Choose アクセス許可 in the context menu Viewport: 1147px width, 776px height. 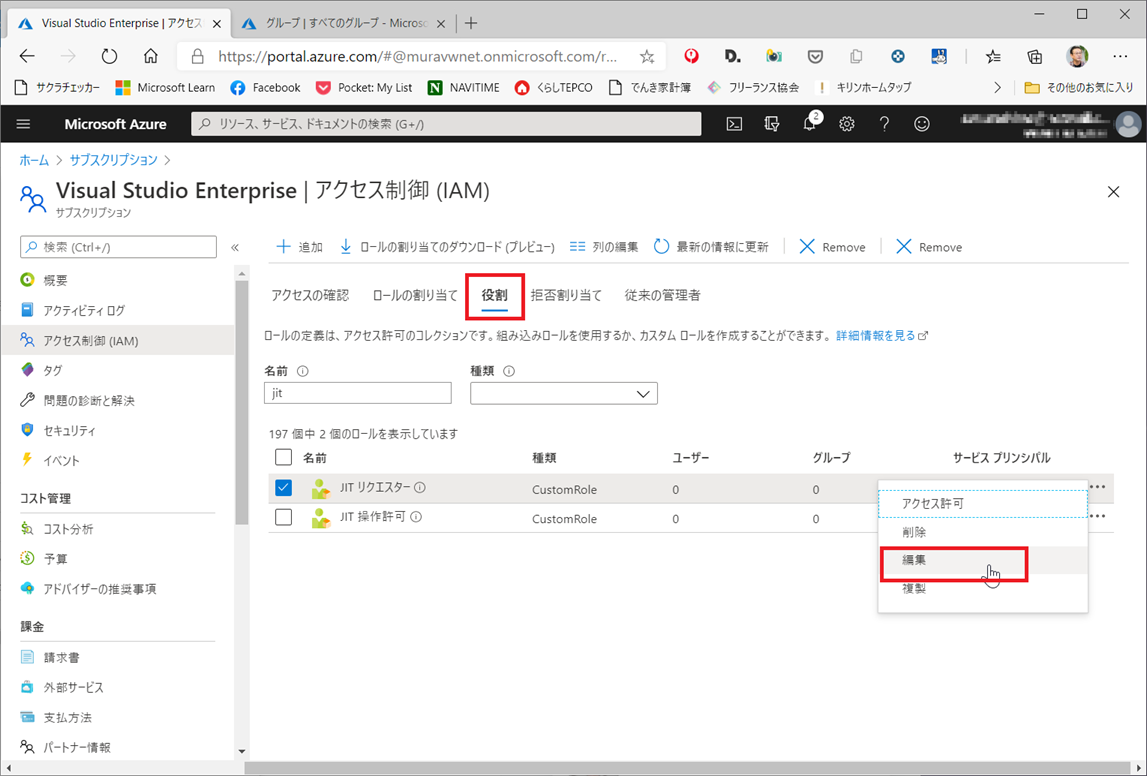click(982, 504)
